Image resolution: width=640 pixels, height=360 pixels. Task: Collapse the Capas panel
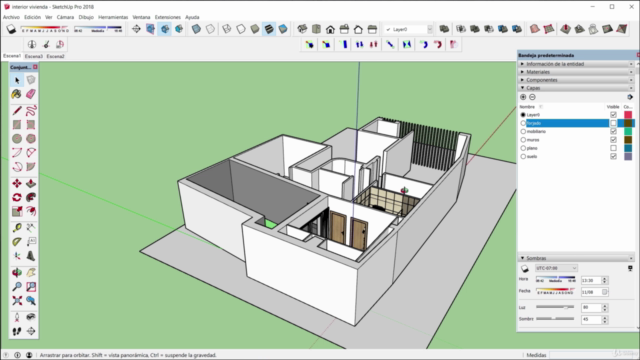point(576,88)
